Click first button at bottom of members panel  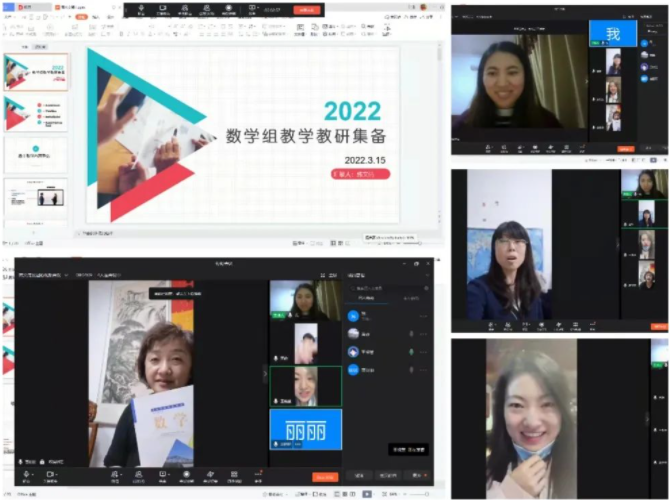(x=359, y=475)
